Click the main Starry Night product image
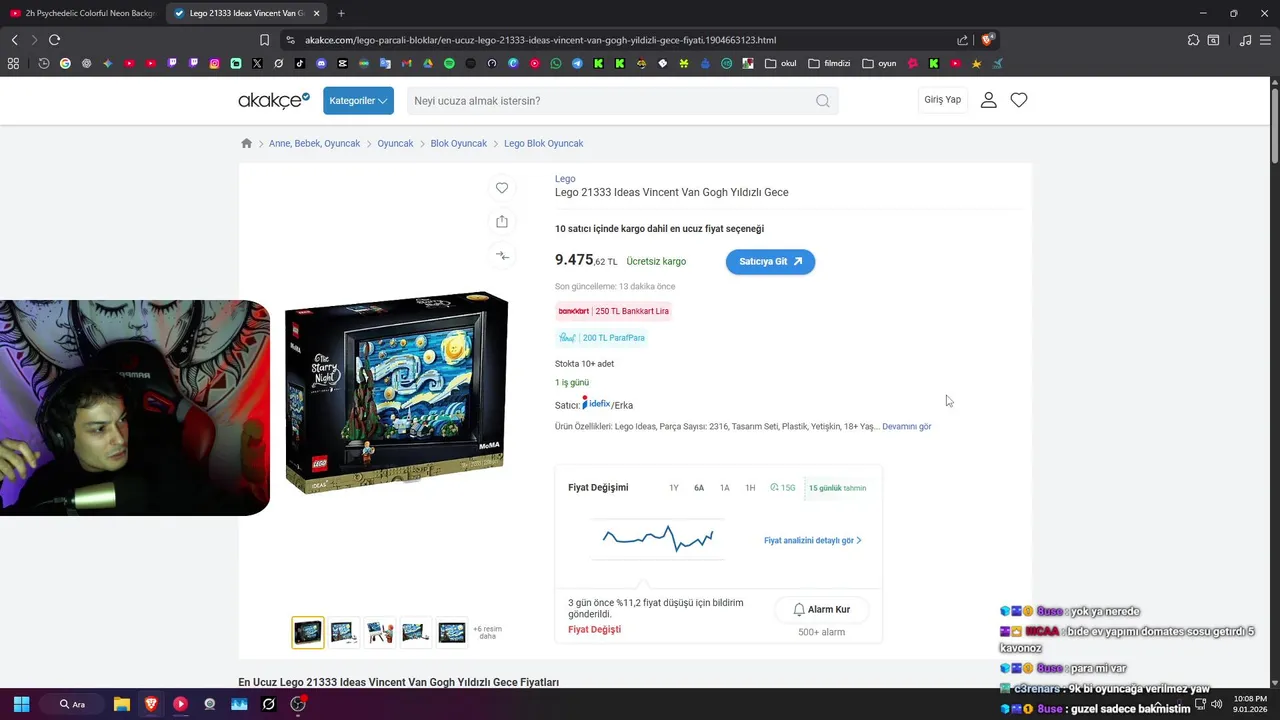1280x720 pixels. 396,392
